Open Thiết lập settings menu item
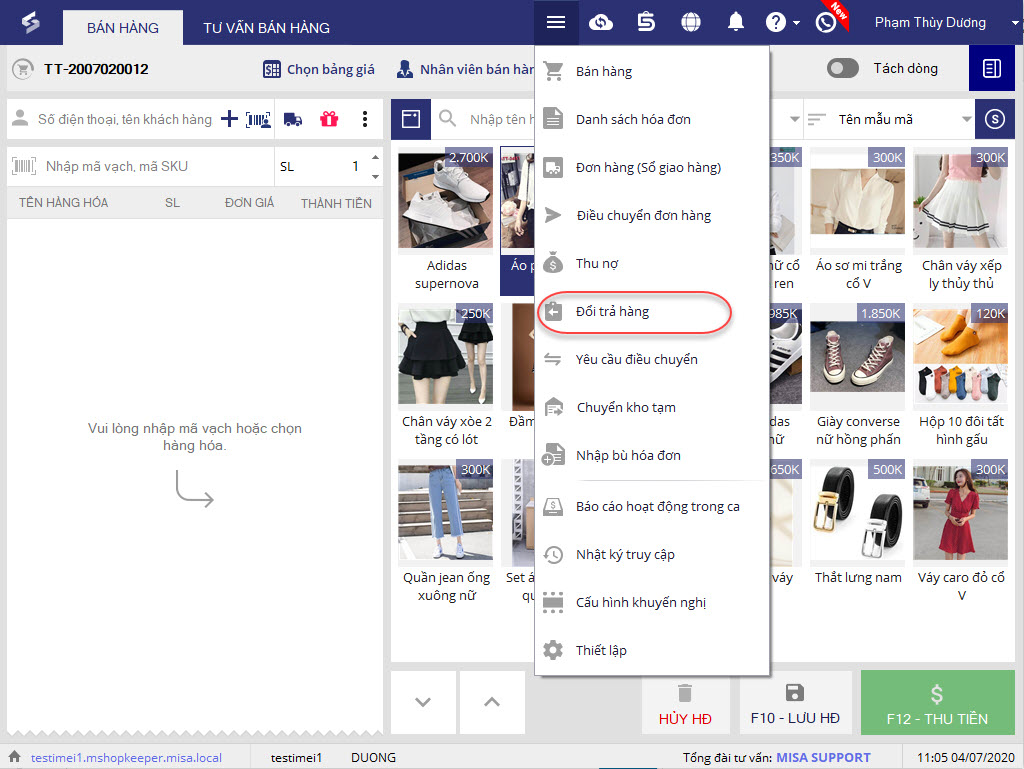 point(652,650)
